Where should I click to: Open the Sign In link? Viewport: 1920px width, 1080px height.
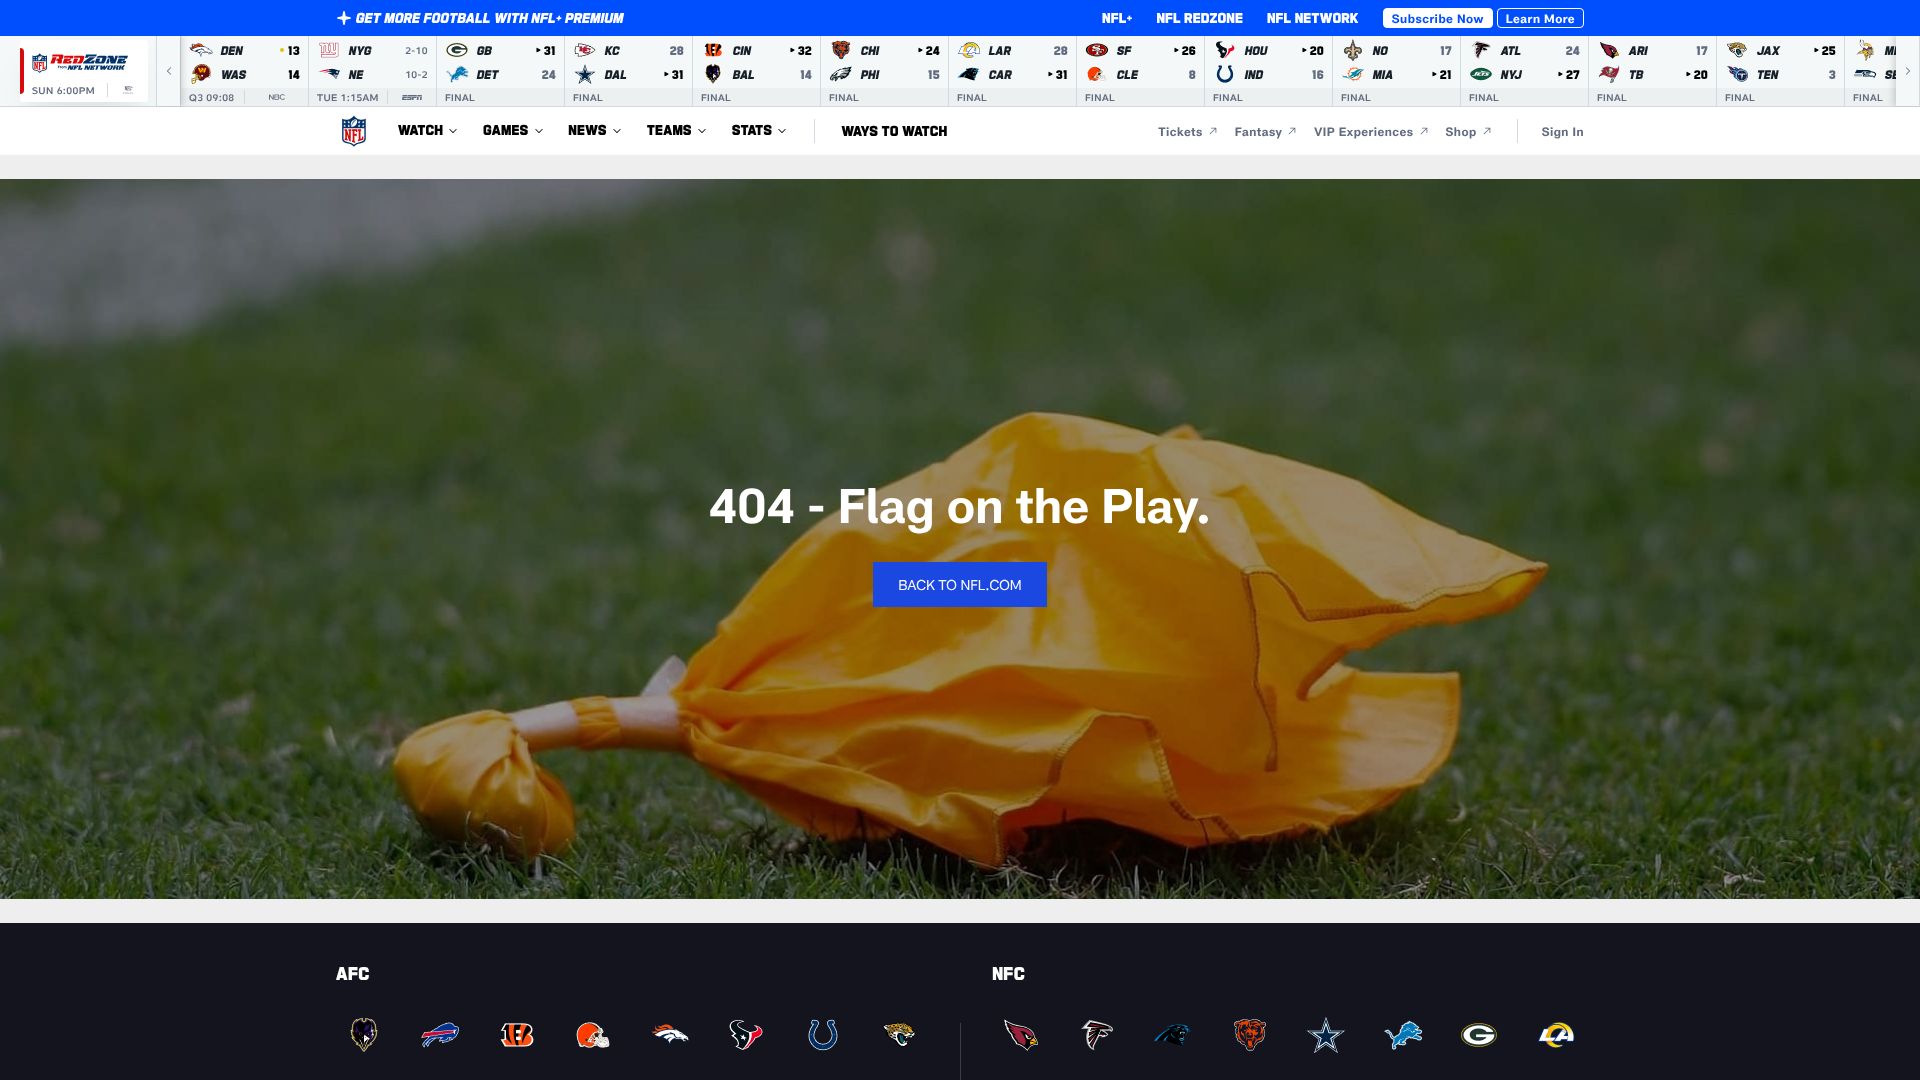tap(1562, 132)
